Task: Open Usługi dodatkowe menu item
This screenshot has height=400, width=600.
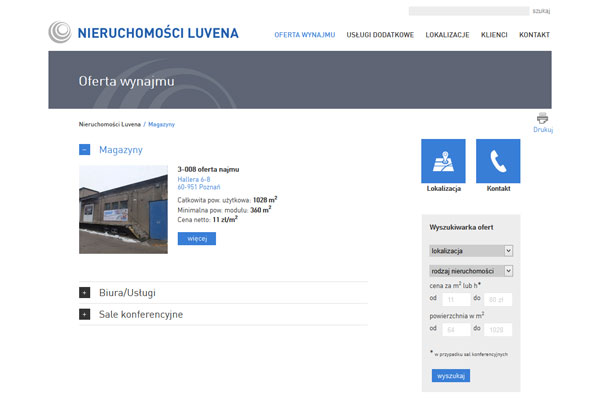Action: pyautogui.click(x=380, y=35)
